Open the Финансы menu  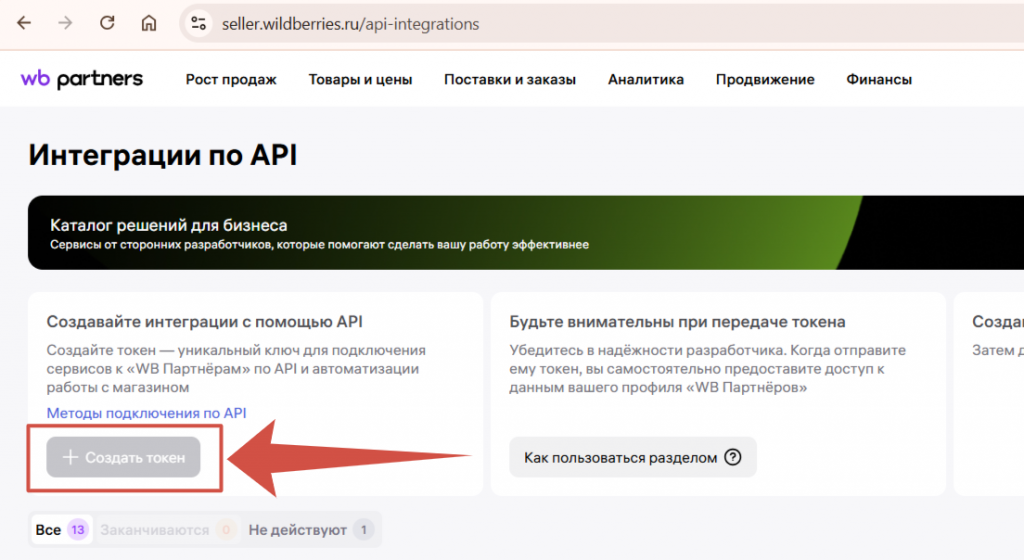click(879, 80)
